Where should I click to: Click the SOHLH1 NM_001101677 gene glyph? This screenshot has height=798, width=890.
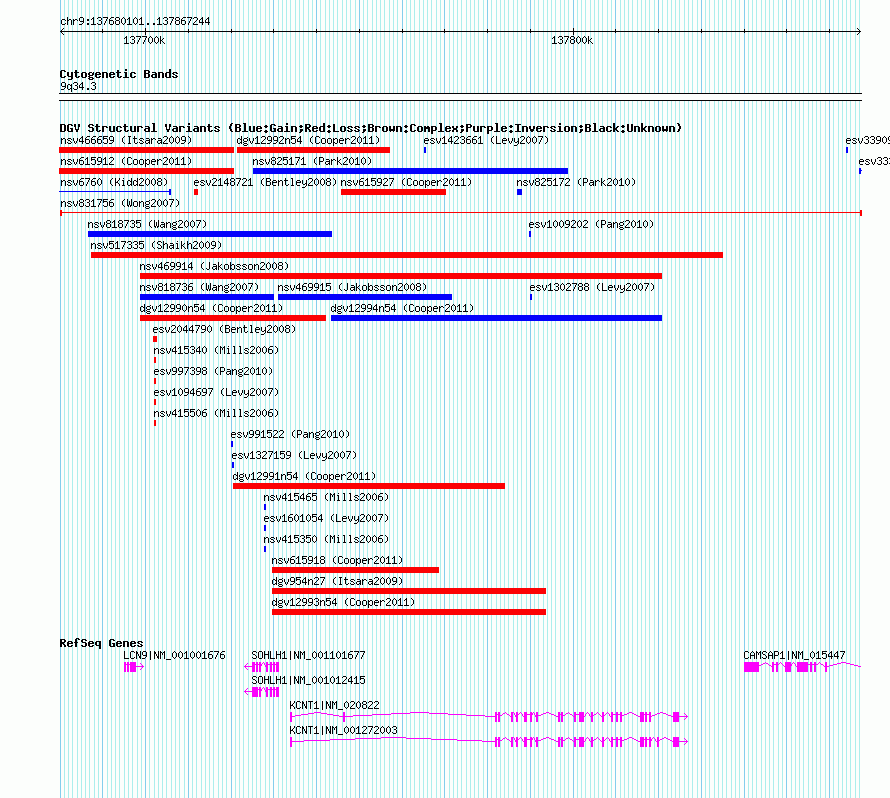(x=262, y=667)
